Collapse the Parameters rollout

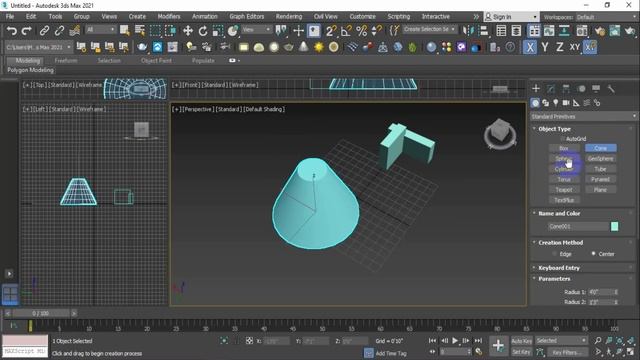coord(554,279)
